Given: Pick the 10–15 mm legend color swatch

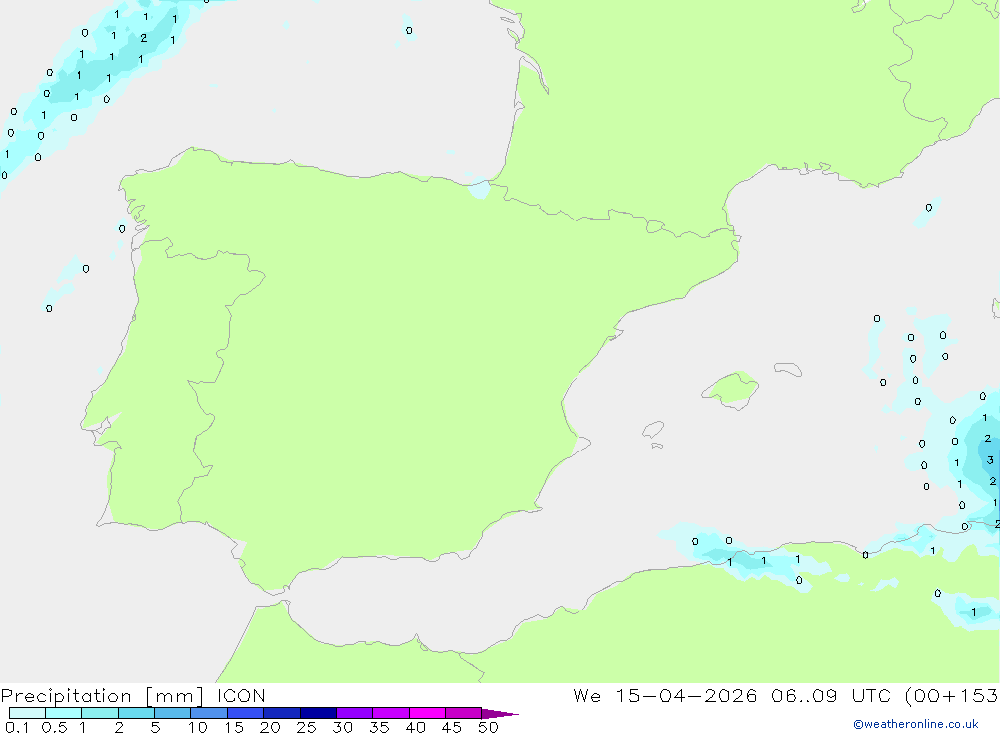Looking at the screenshot, I should pyautogui.click(x=209, y=713).
